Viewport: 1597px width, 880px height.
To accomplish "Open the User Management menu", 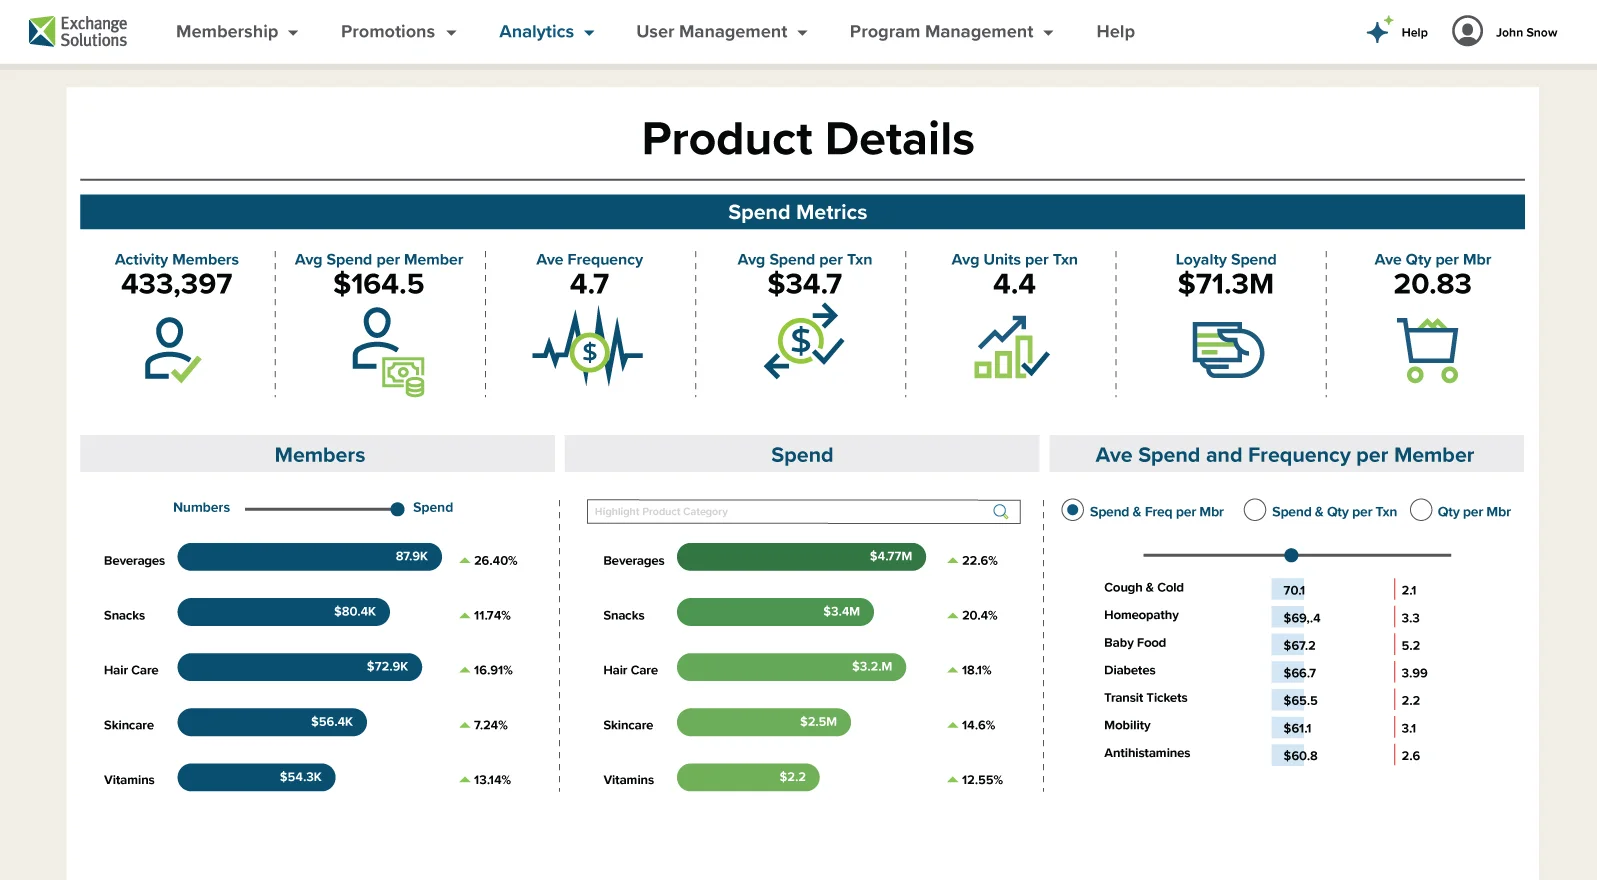I will tap(721, 32).
